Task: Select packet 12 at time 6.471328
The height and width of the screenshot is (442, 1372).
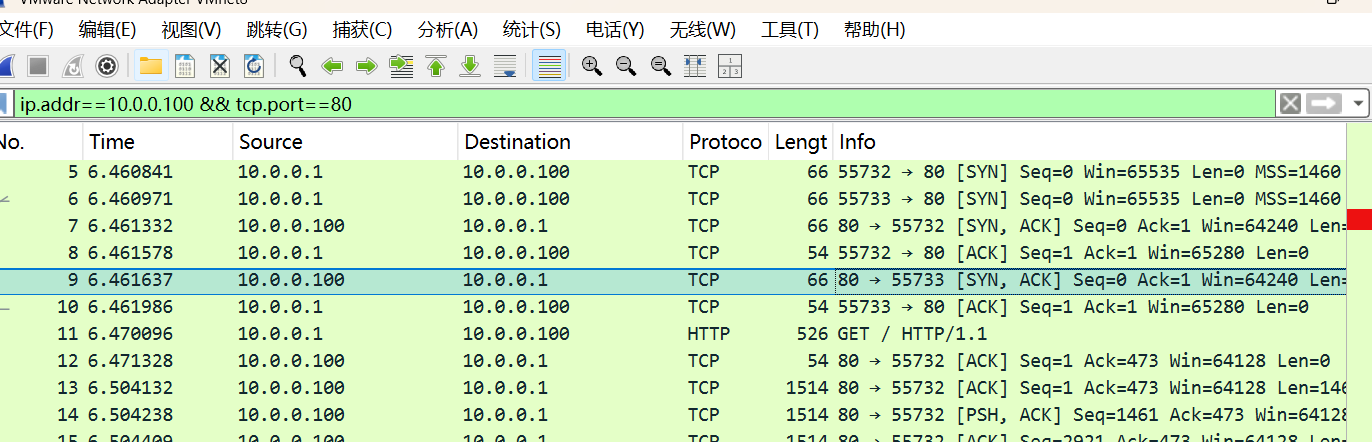Action: (x=672, y=361)
